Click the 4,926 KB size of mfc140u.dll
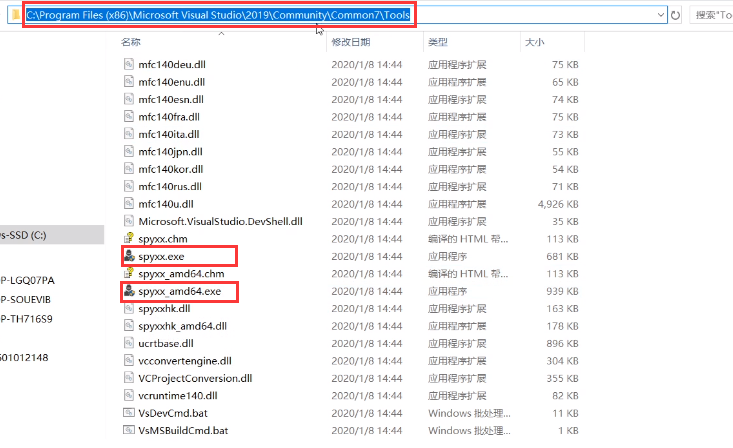Image resolution: width=733 pixels, height=448 pixels. click(x=558, y=204)
